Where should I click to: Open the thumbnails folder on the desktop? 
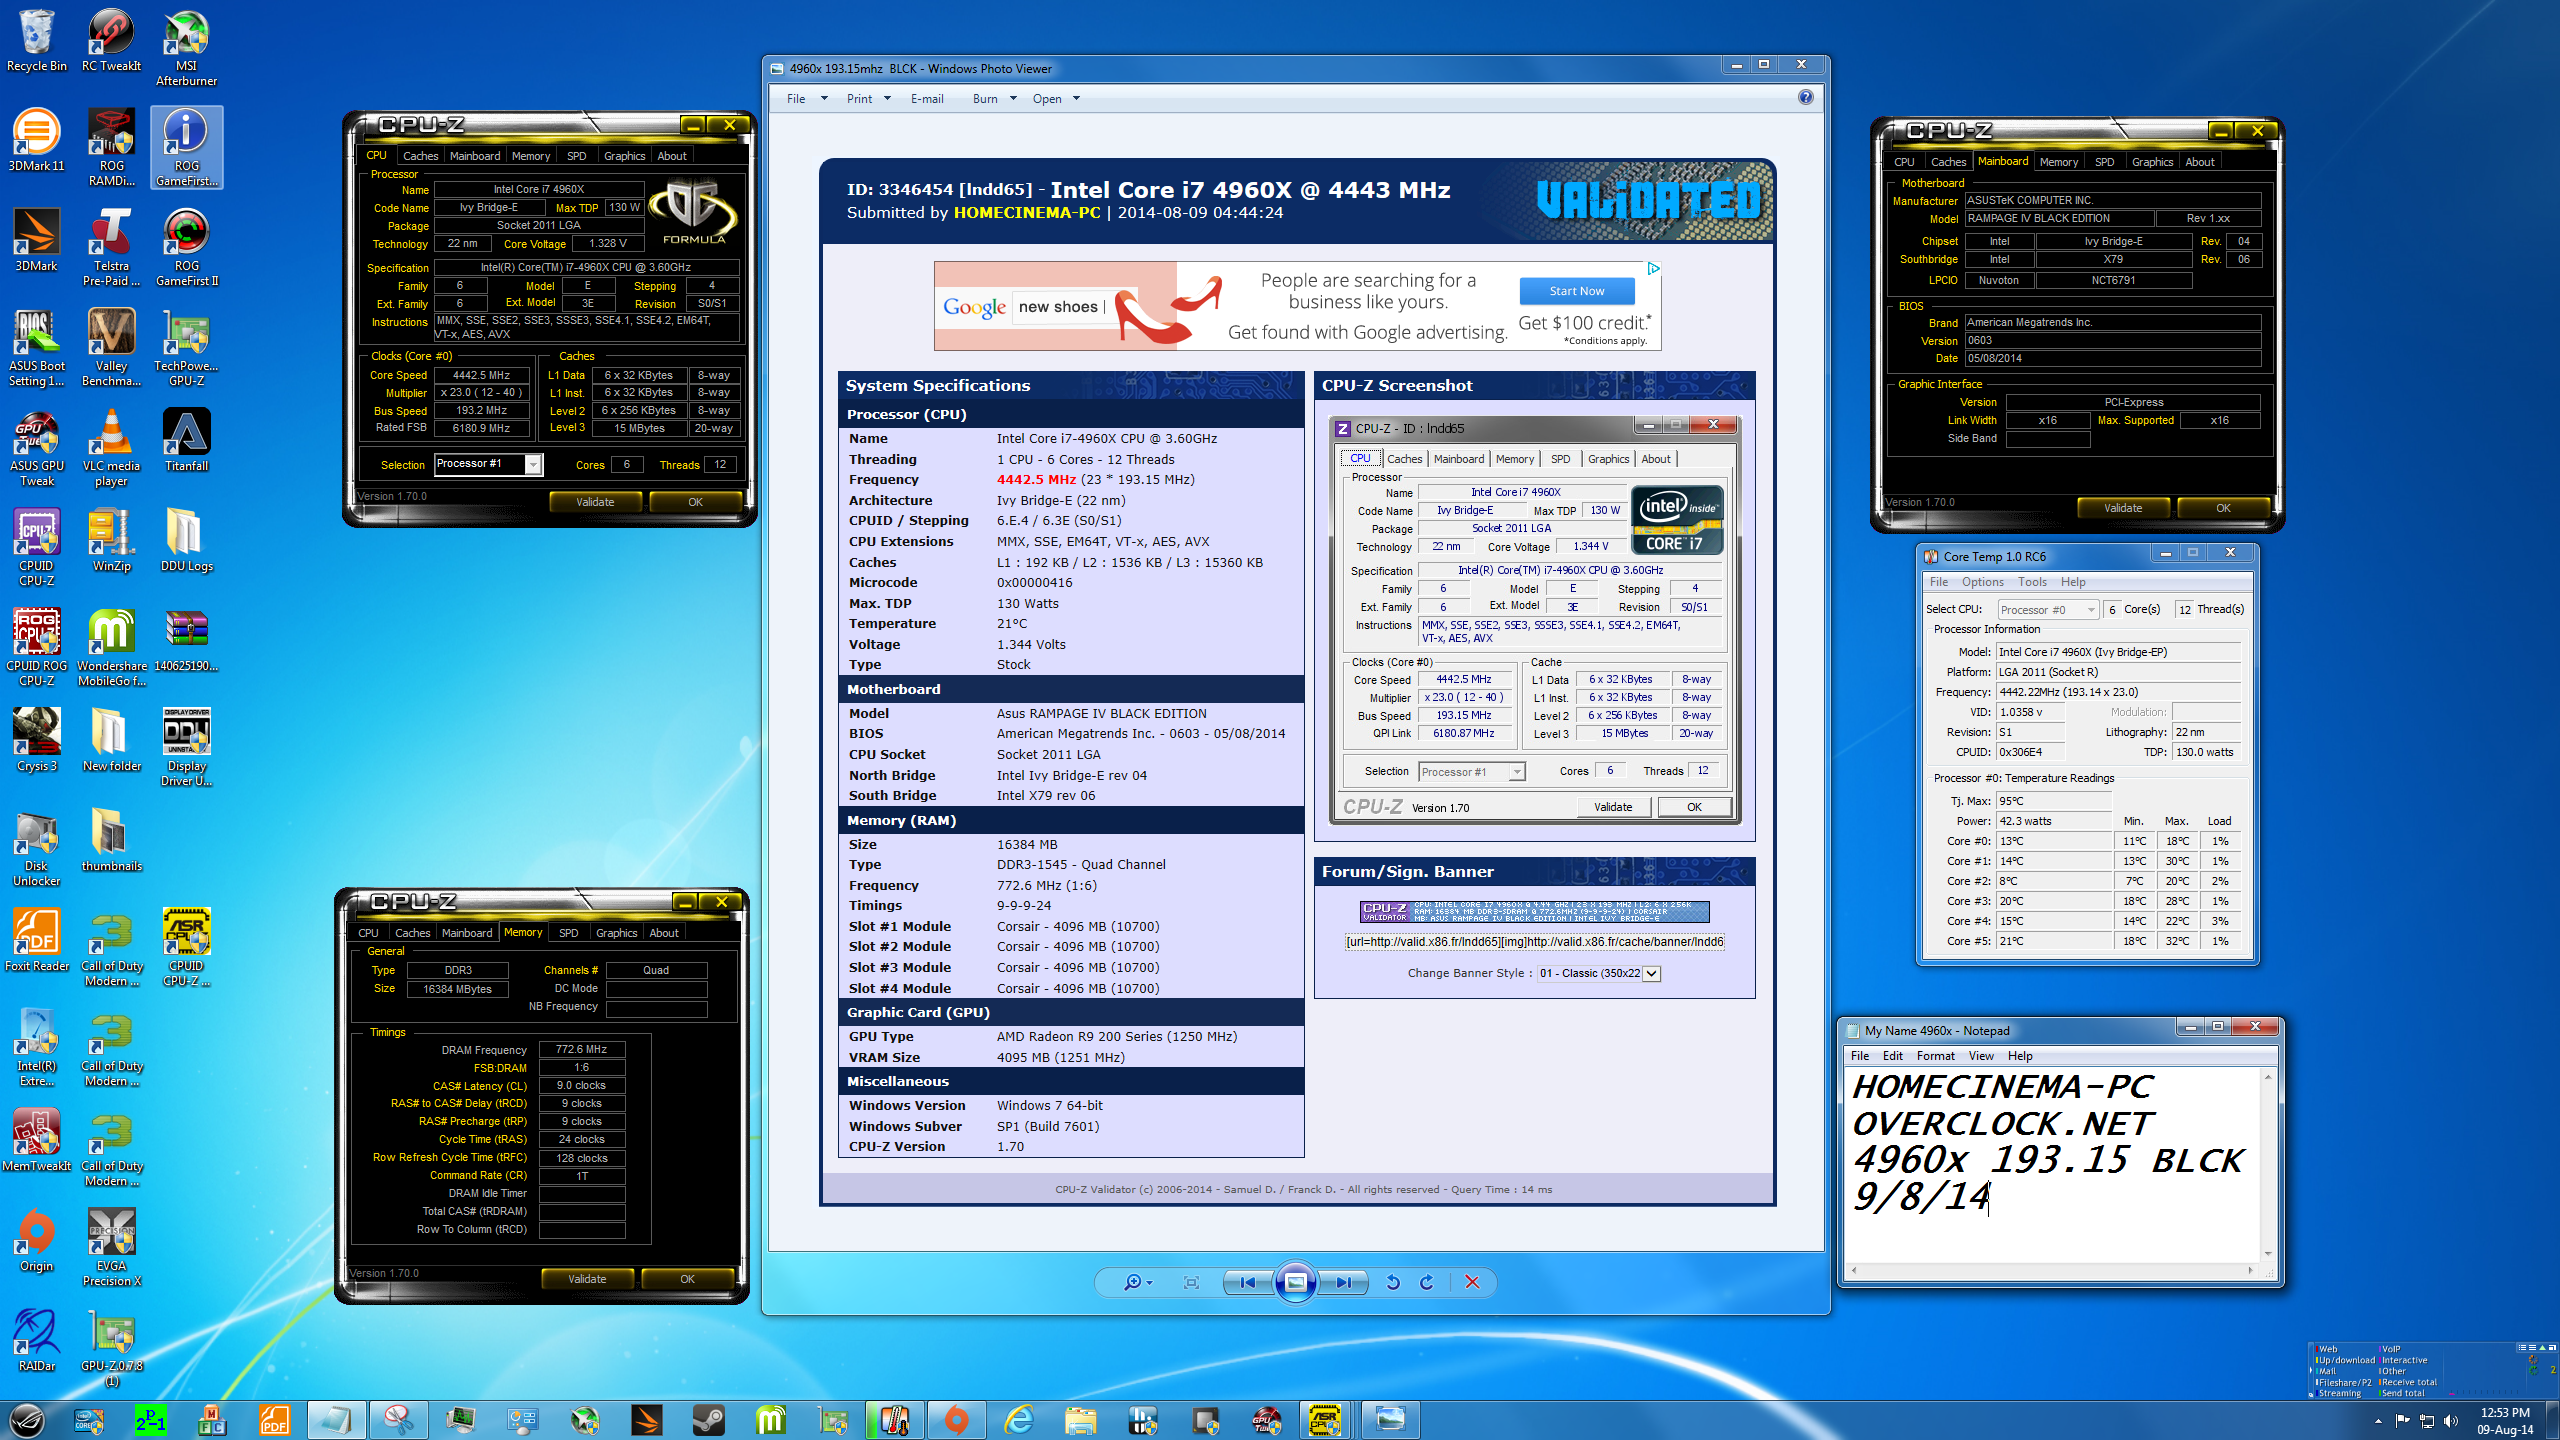(111, 840)
